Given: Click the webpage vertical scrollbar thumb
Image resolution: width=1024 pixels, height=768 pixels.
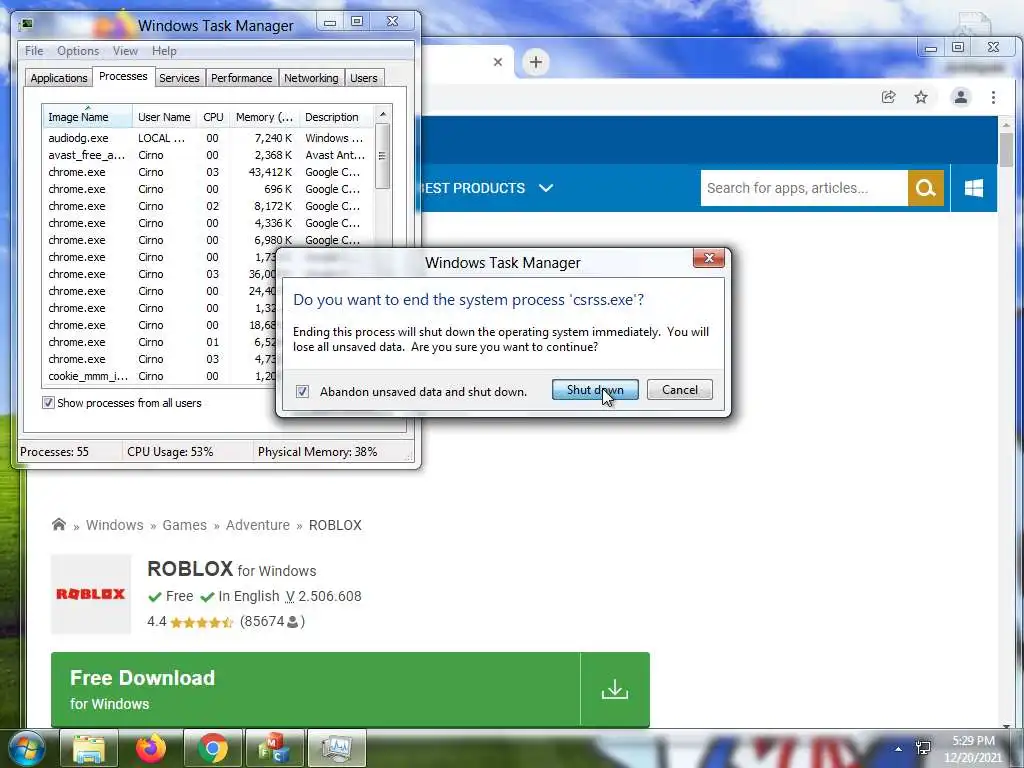Looking at the screenshot, I should [1006, 150].
